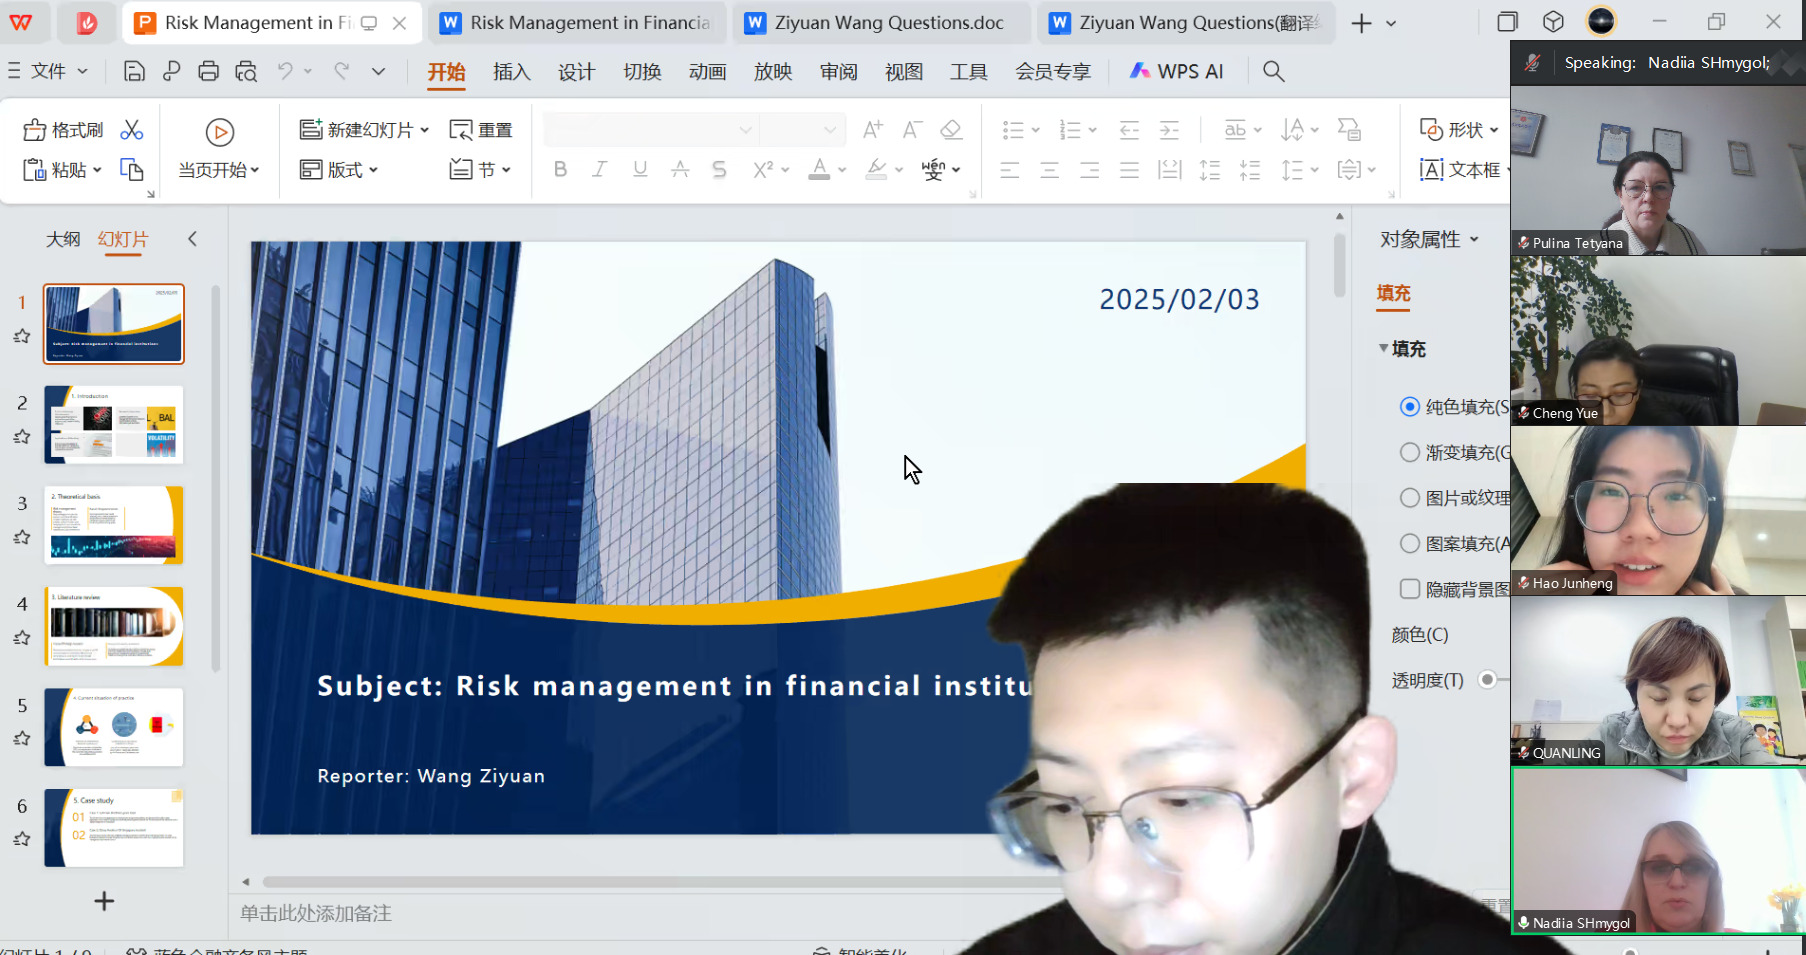Click the Cut scissors icon
This screenshot has height=955, width=1806.
132,130
